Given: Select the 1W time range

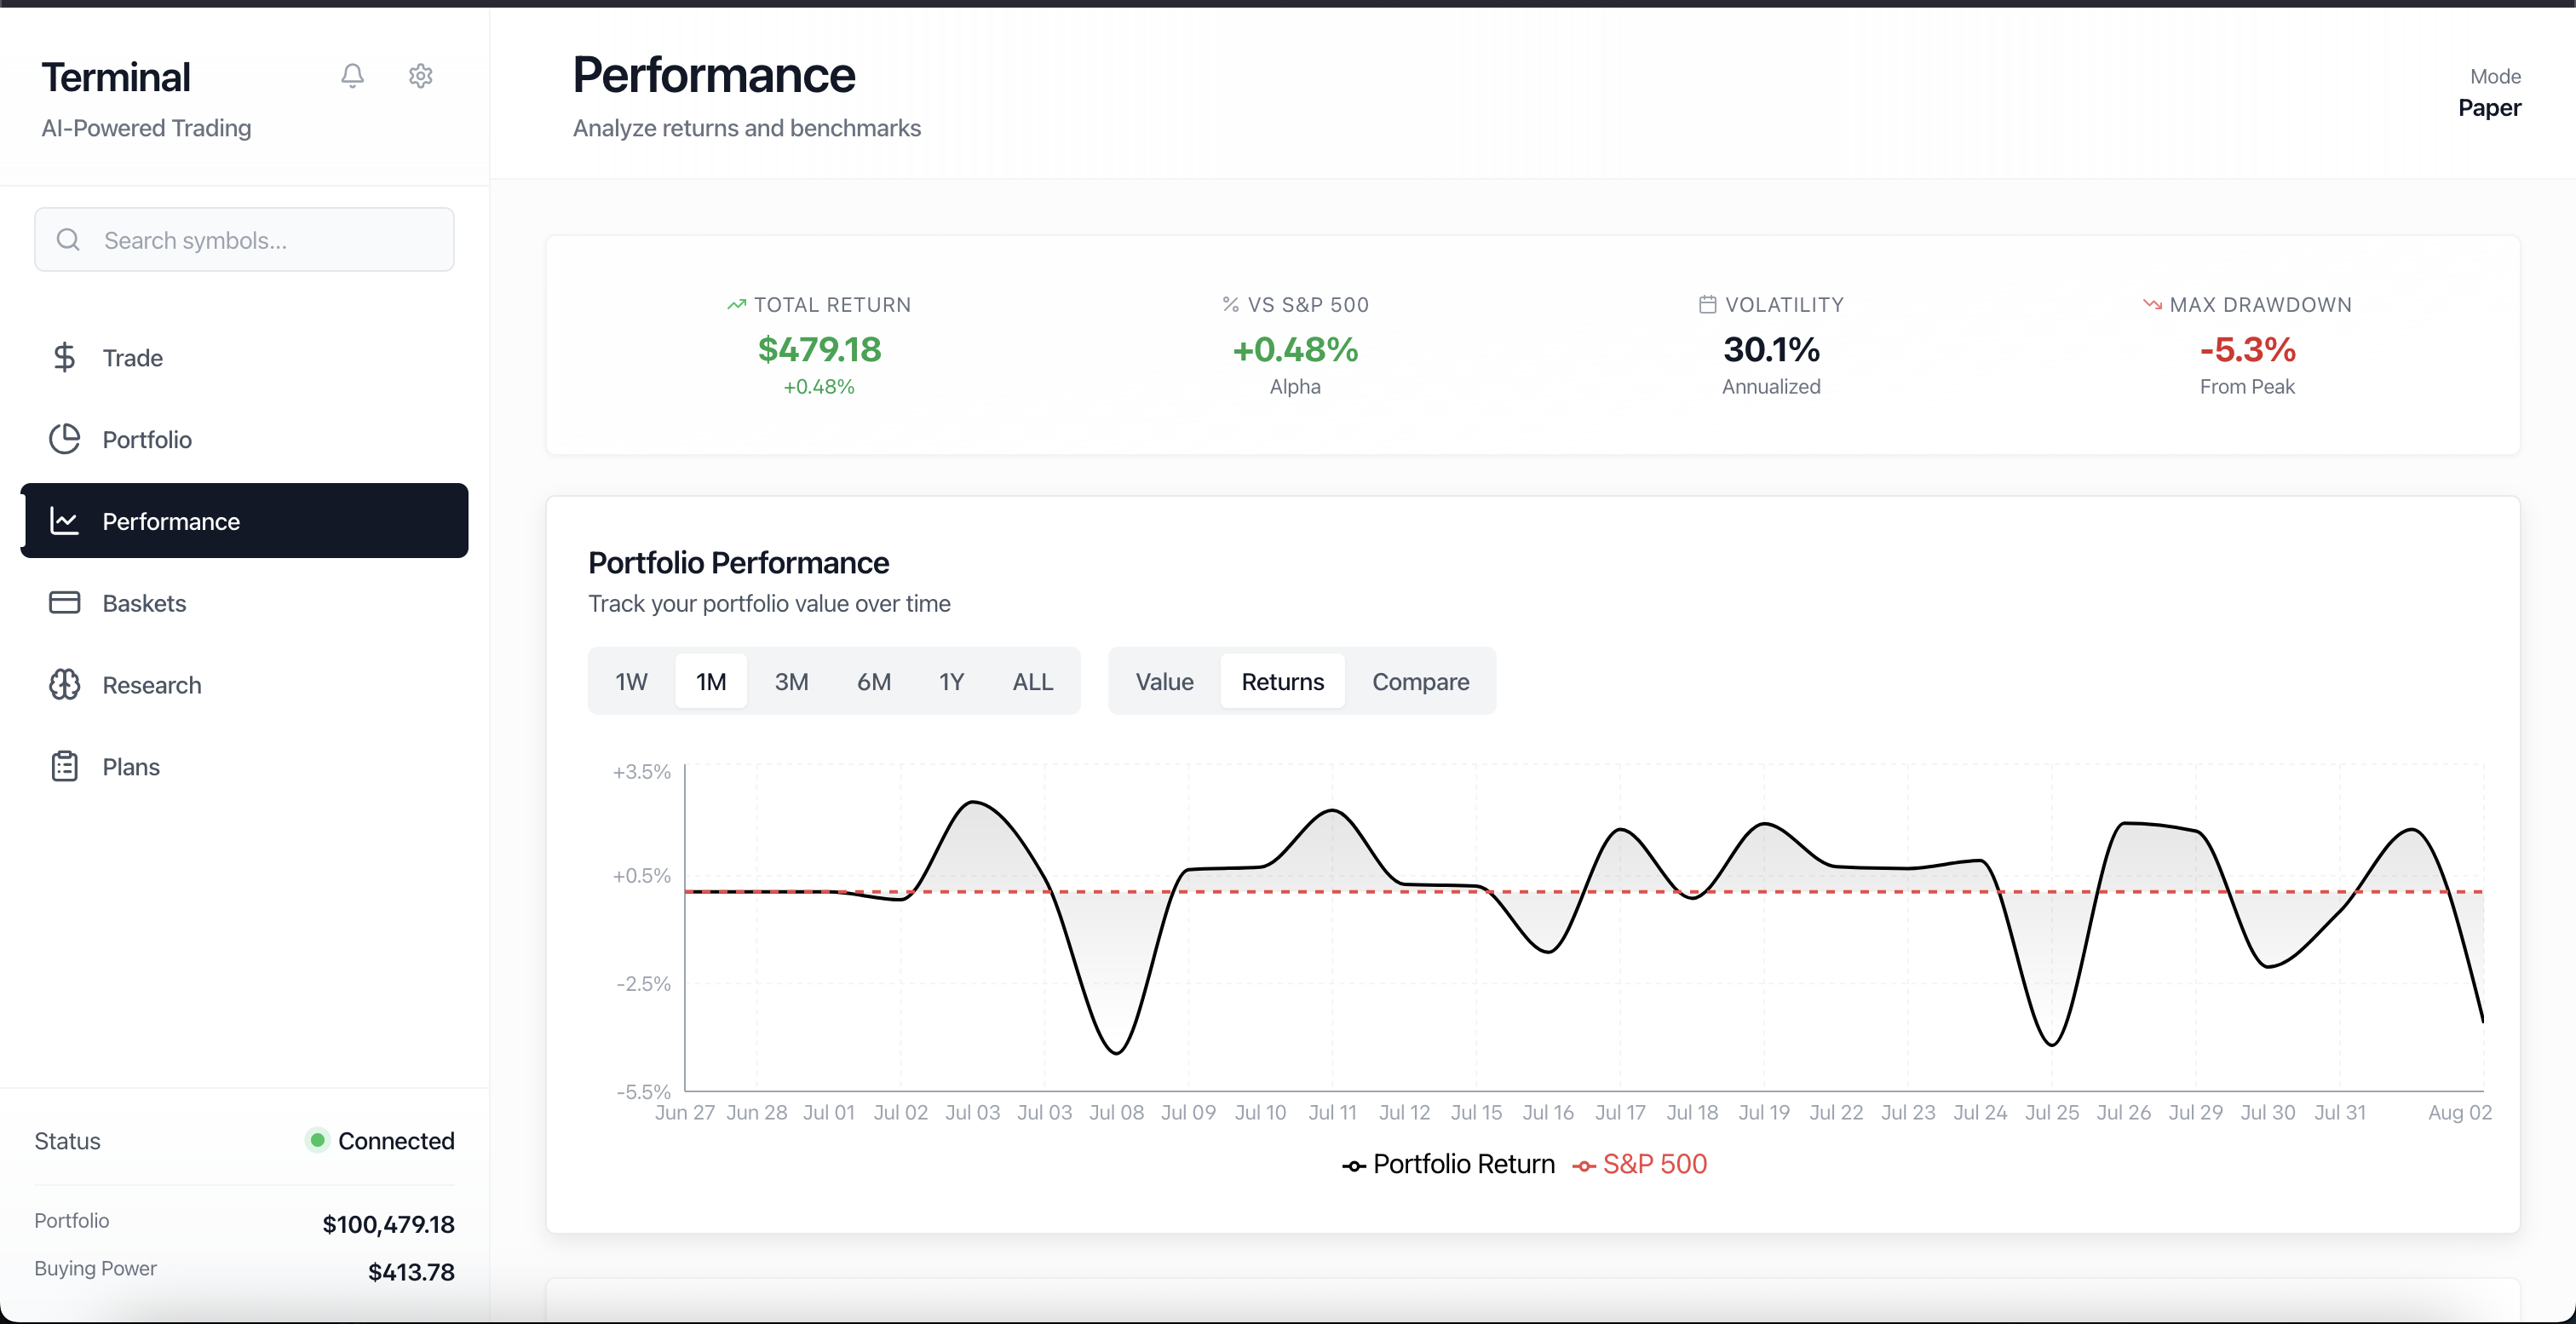Looking at the screenshot, I should (x=631, y=681).
